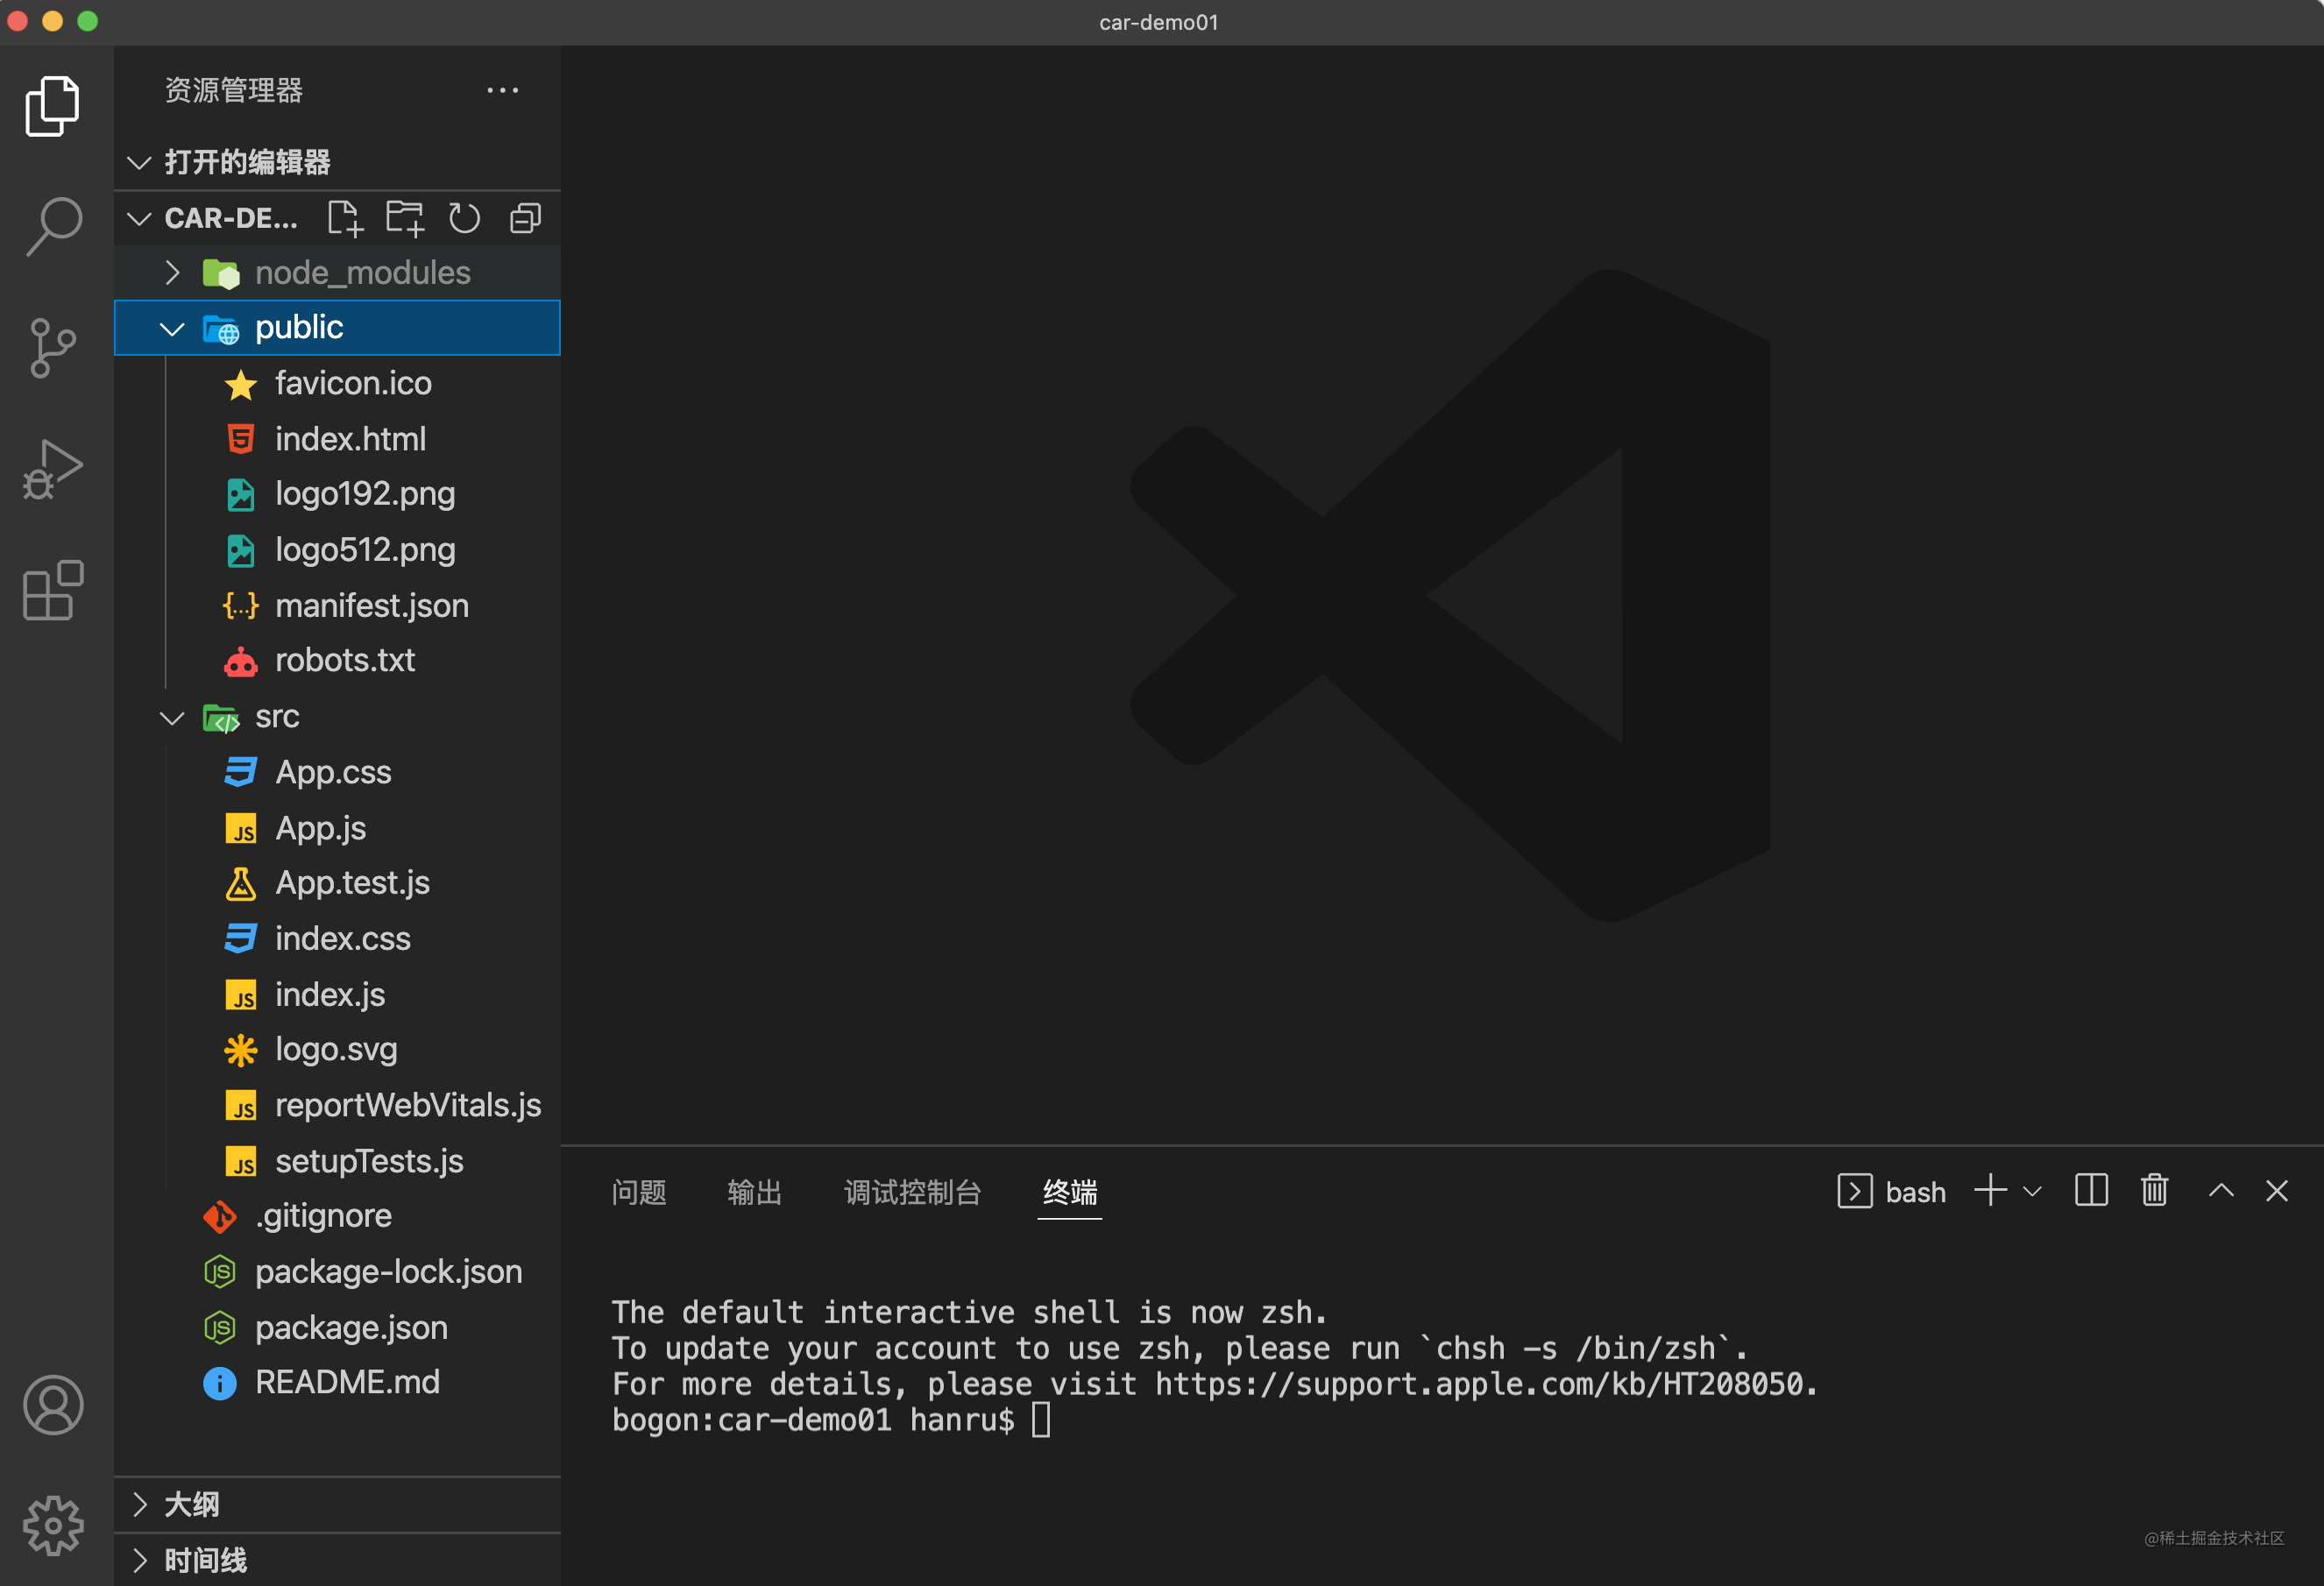Expand the 时间线 timeline section
2324x1586 pixels.
click(337, 1560)
